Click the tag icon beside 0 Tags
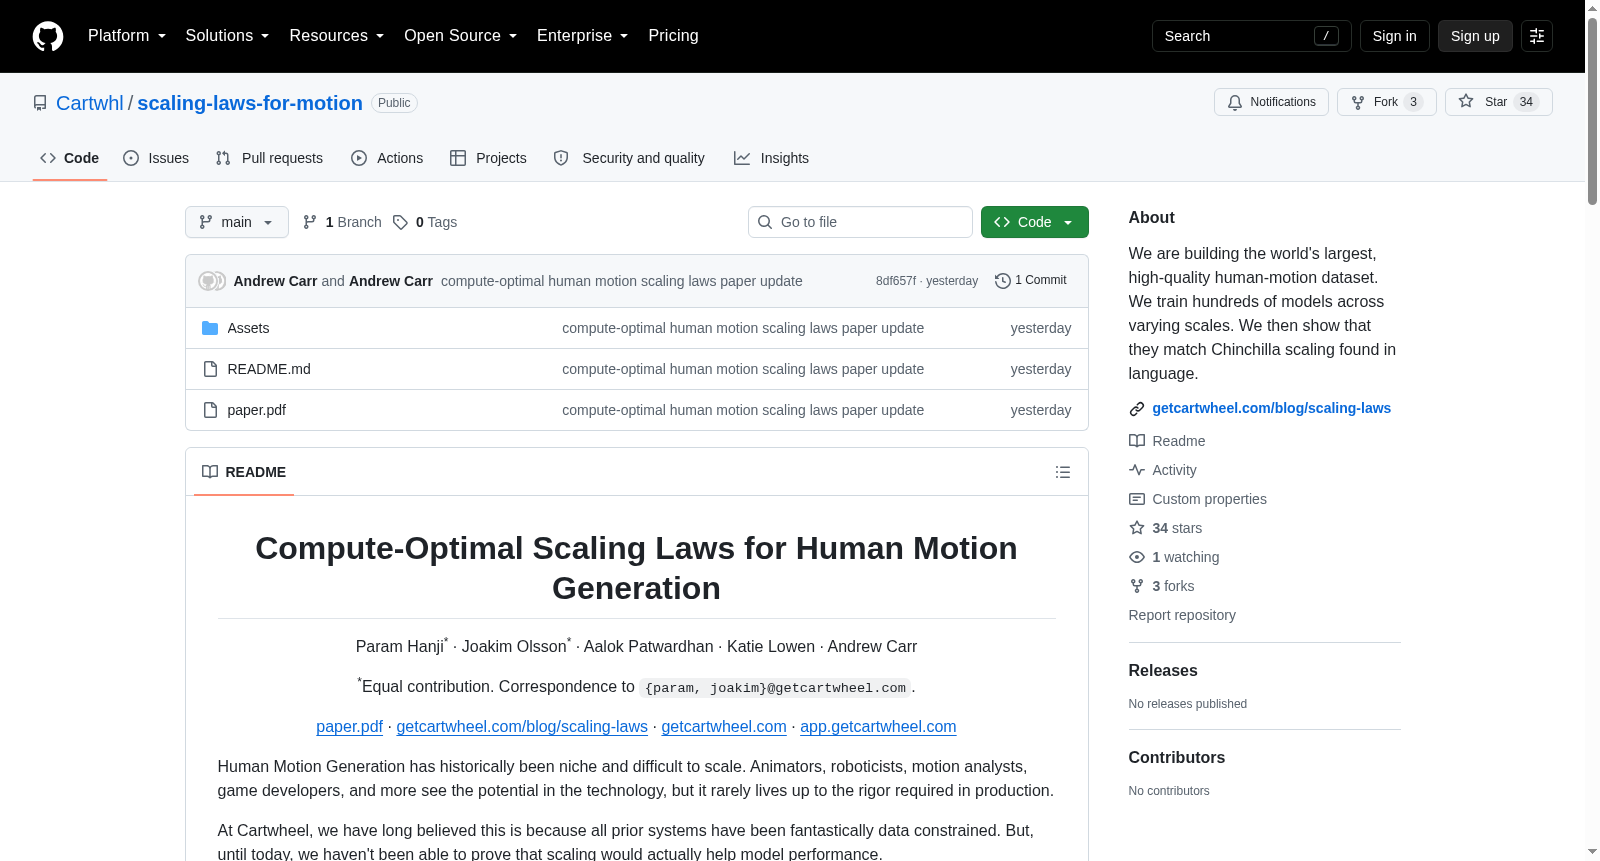The image size is (1600, 861). pos(400,222)
